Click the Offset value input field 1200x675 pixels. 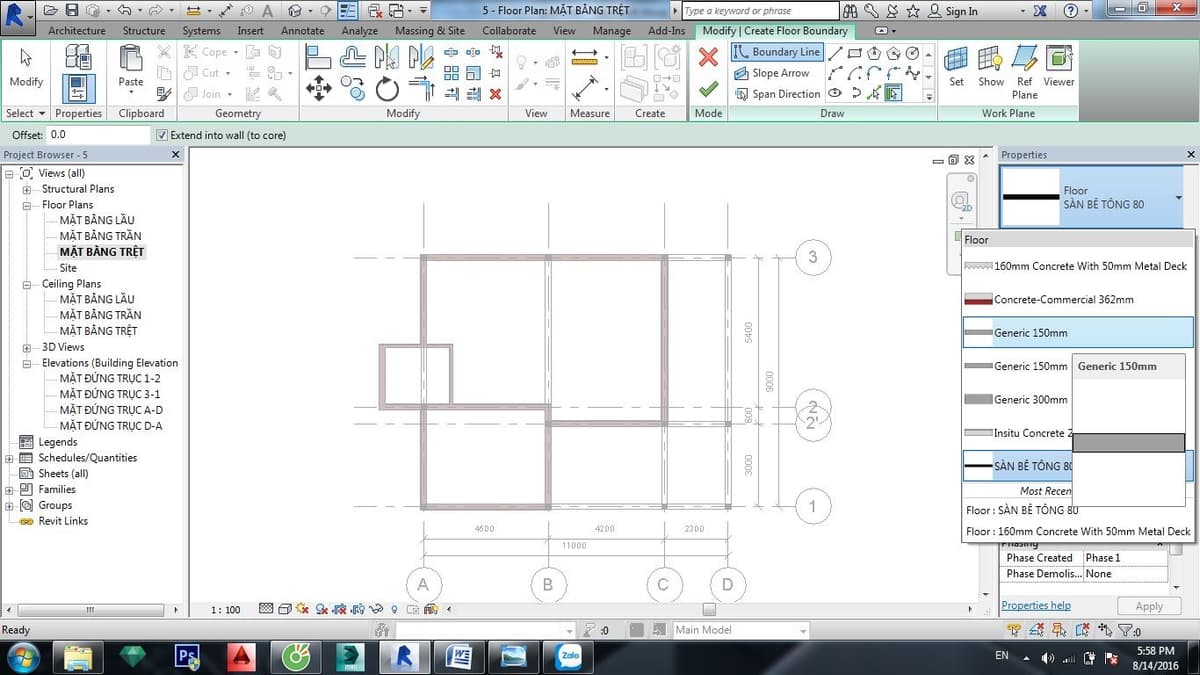point(97,134)
